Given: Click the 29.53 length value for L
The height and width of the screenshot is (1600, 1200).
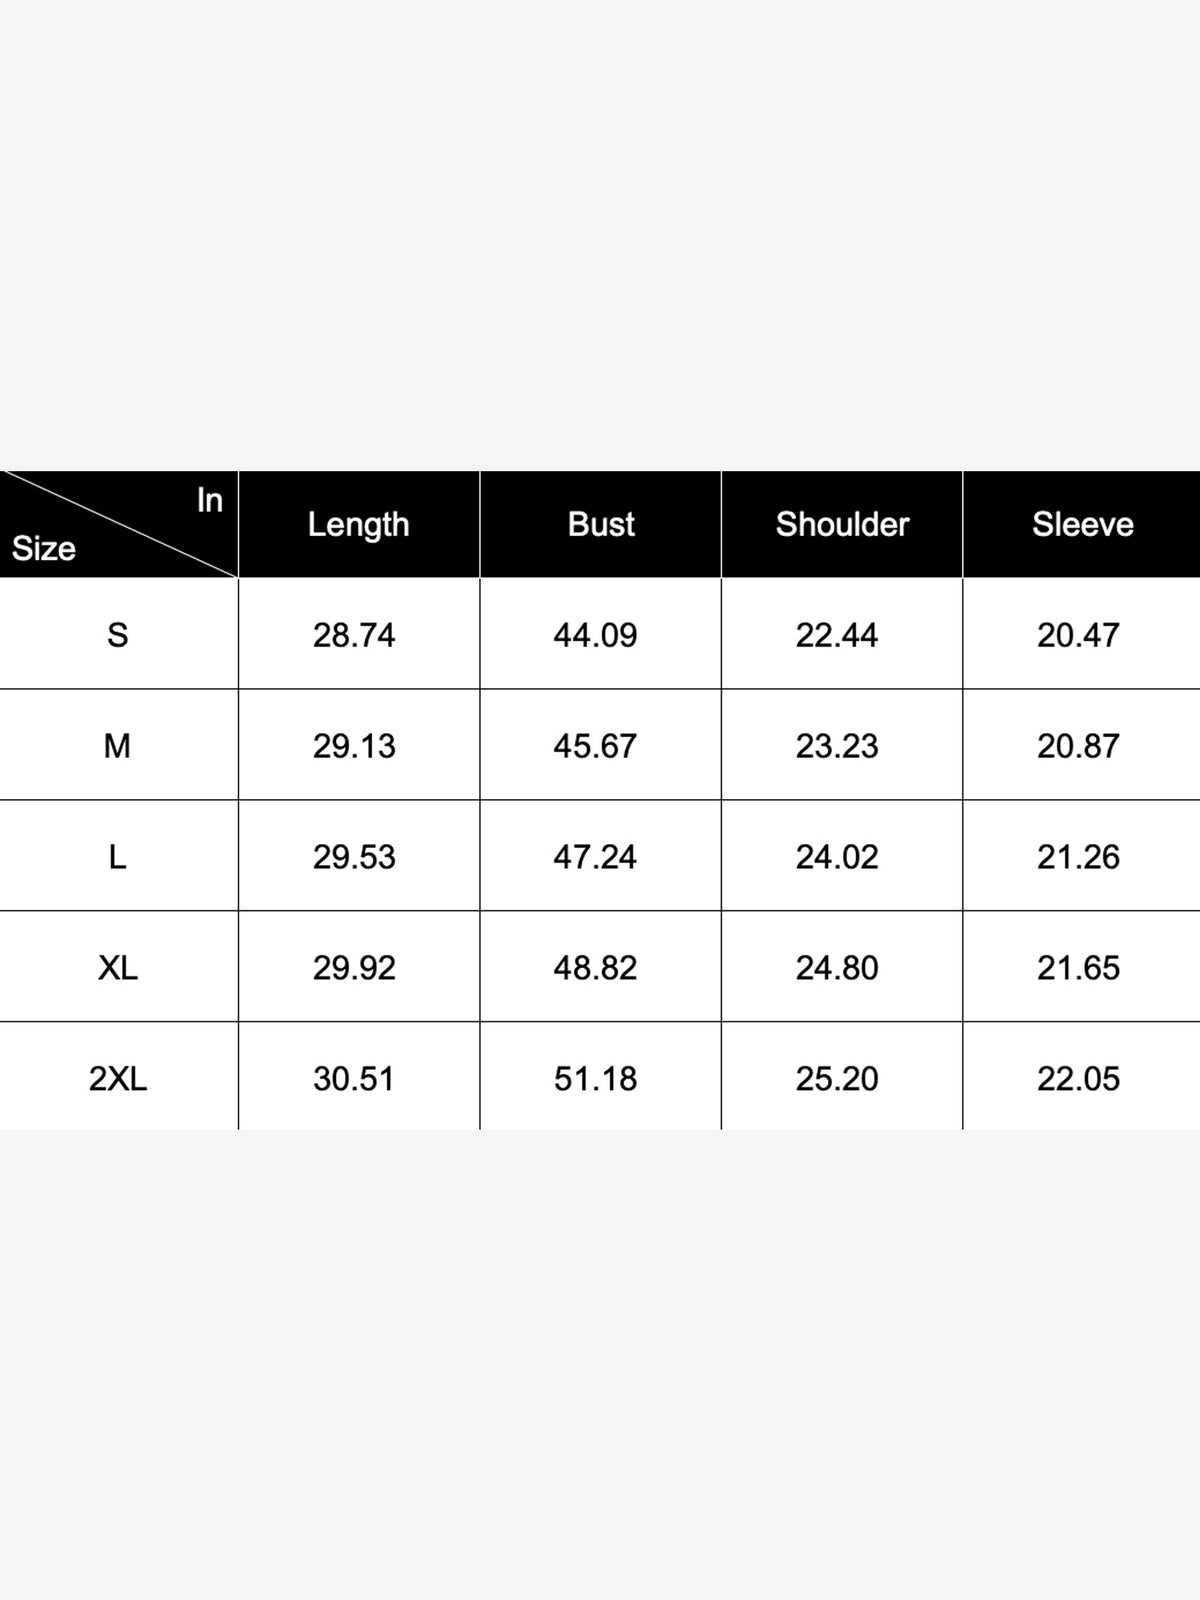Looking at the screenshot, I should pyautogui.click(x=354, y=856).
